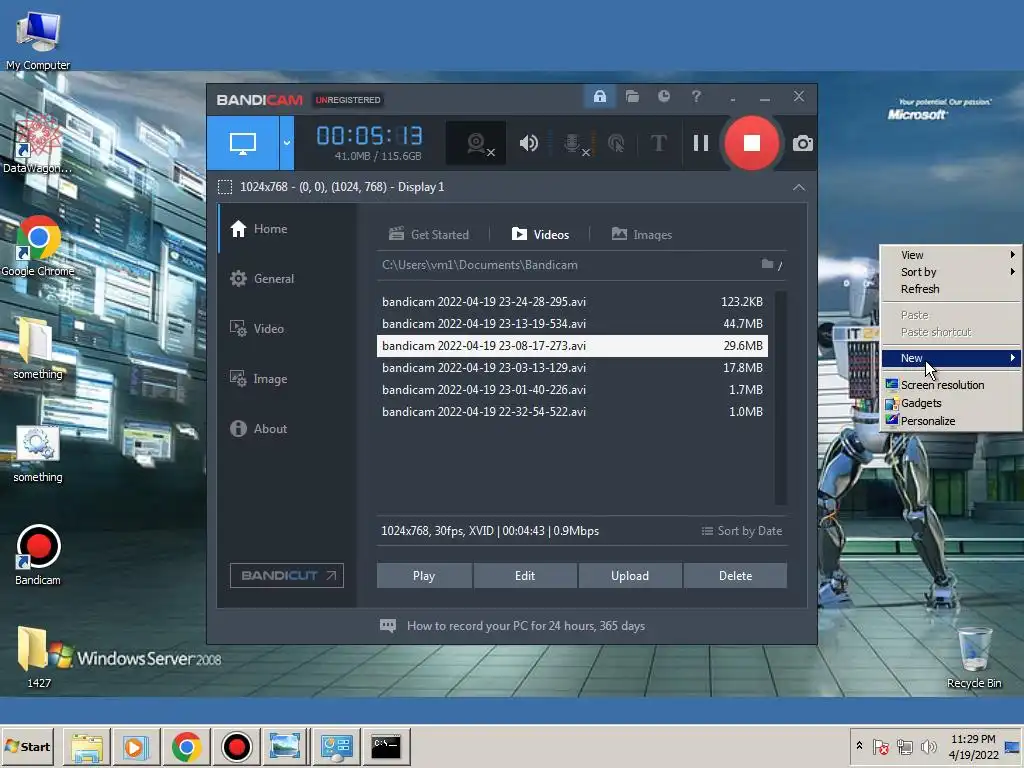Click the lock icon in Bandicam title bar

[x=600, y=97]
